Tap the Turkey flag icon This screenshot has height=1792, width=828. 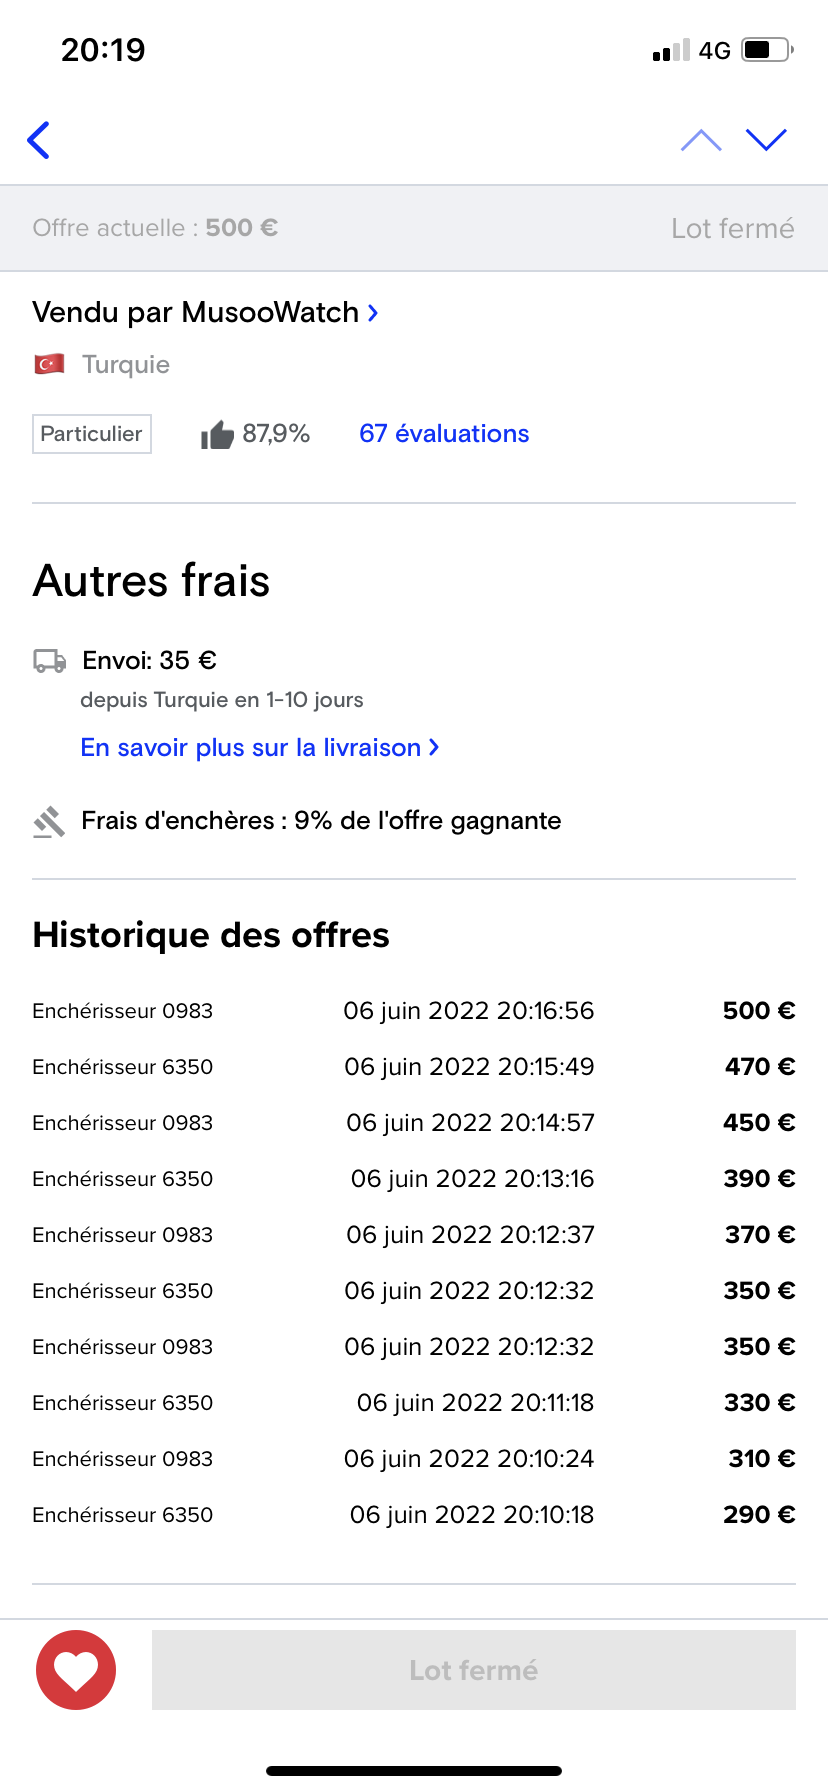point(49,364)
